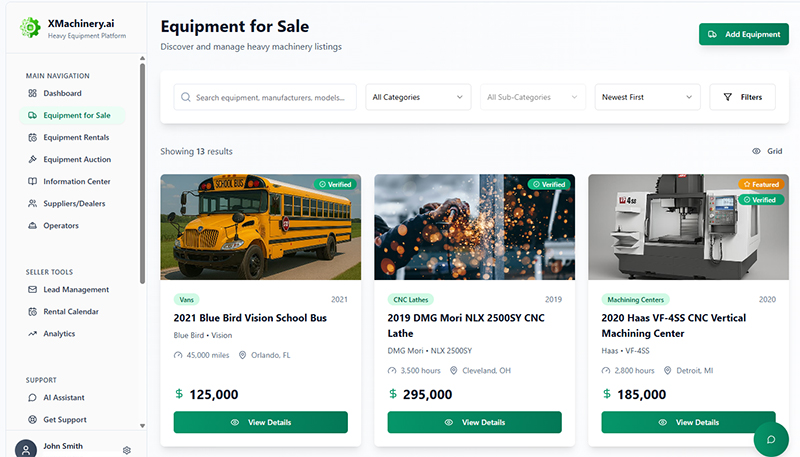Click the Equipment Auction gavel icon

[x=33, y=159]
